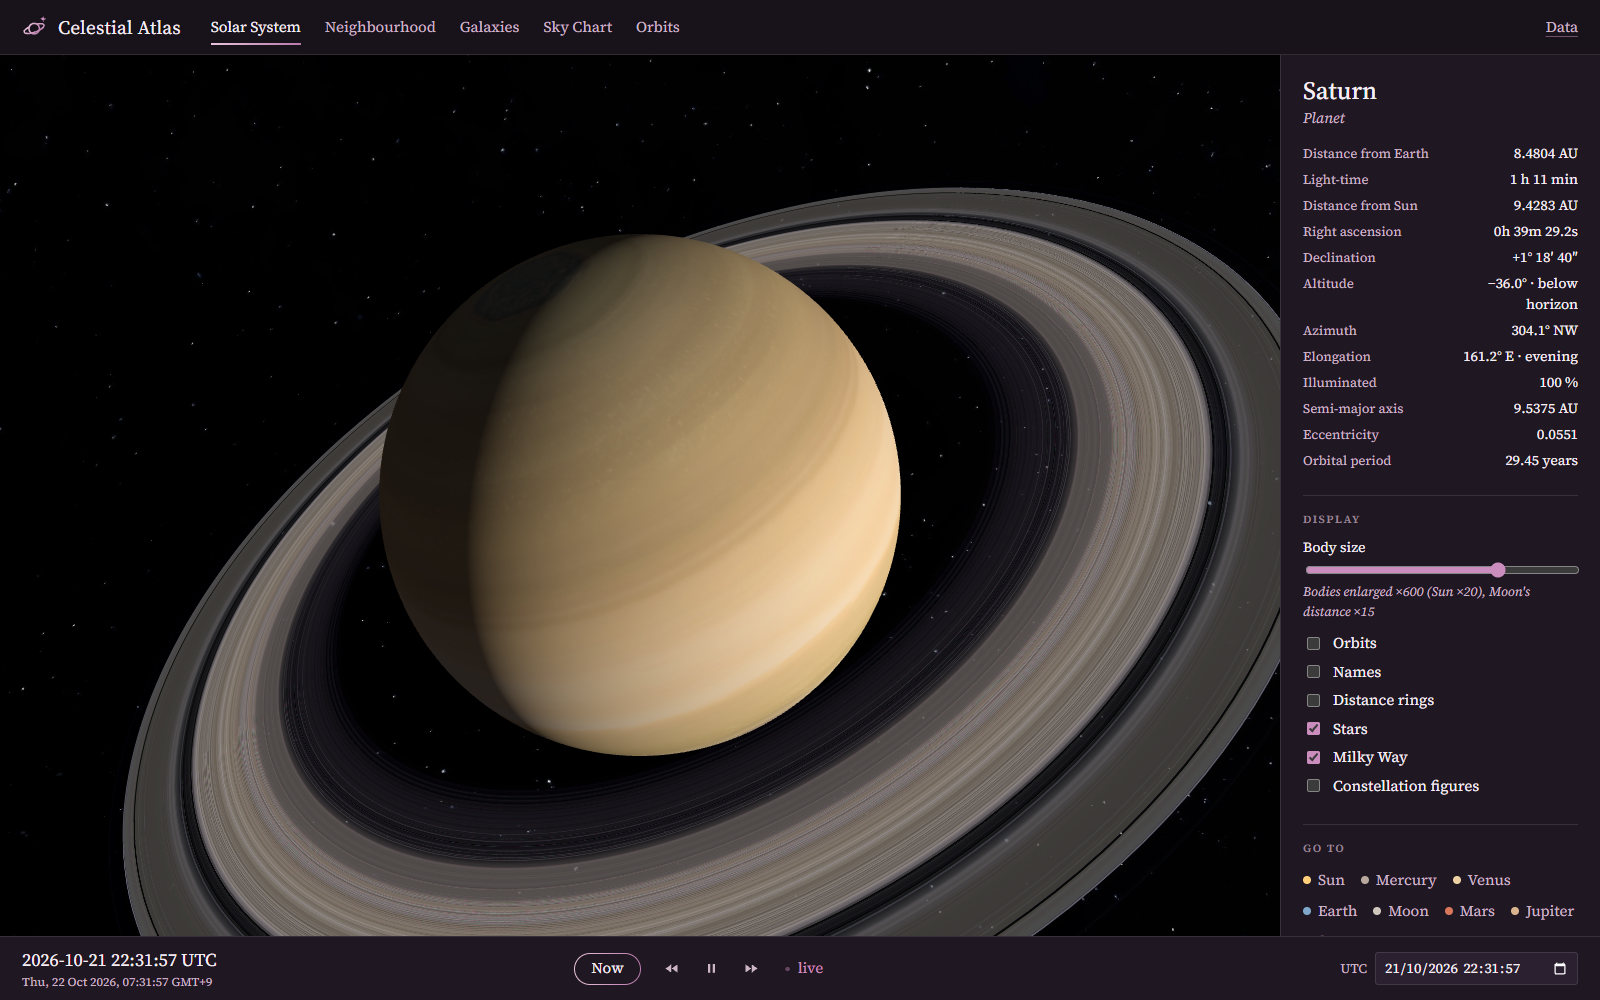Click the Distance from Sun value 9.4283 AU
Screen dimensions: 1600x1000
pos(1545,205)
